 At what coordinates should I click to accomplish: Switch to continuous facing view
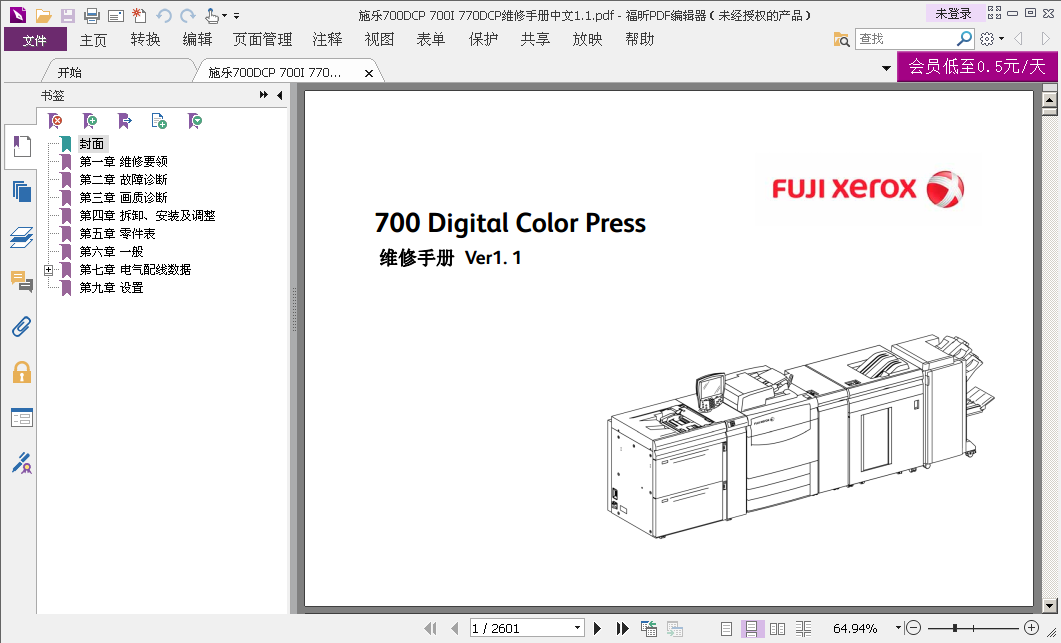803,629
